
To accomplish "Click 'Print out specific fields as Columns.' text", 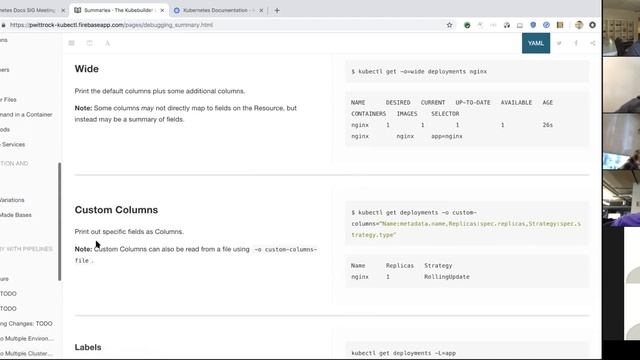I will coord(129,231).
